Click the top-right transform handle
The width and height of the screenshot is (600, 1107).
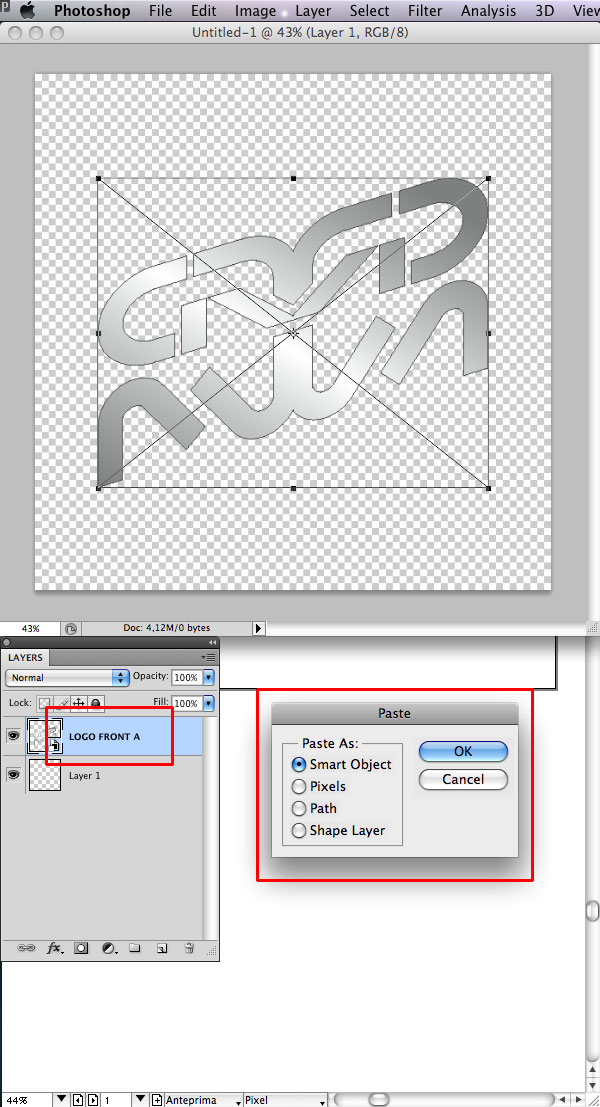pyautogui.click(x=488, y=179)
